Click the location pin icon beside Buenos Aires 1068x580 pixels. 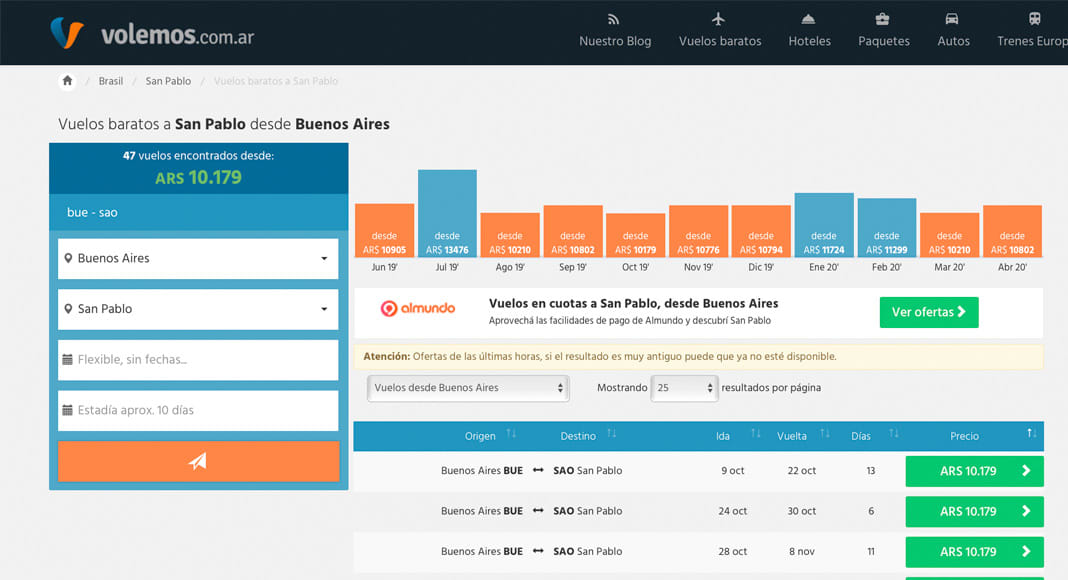click(x=68, y=259)
